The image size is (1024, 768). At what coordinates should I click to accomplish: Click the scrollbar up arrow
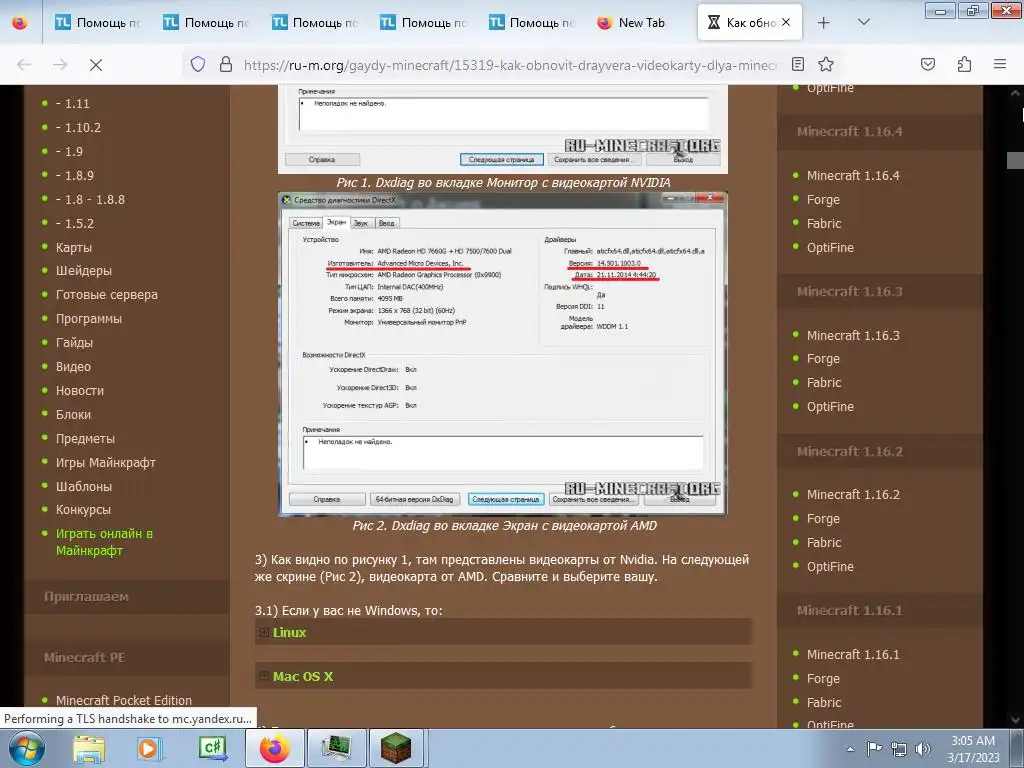coord(1016,93)
